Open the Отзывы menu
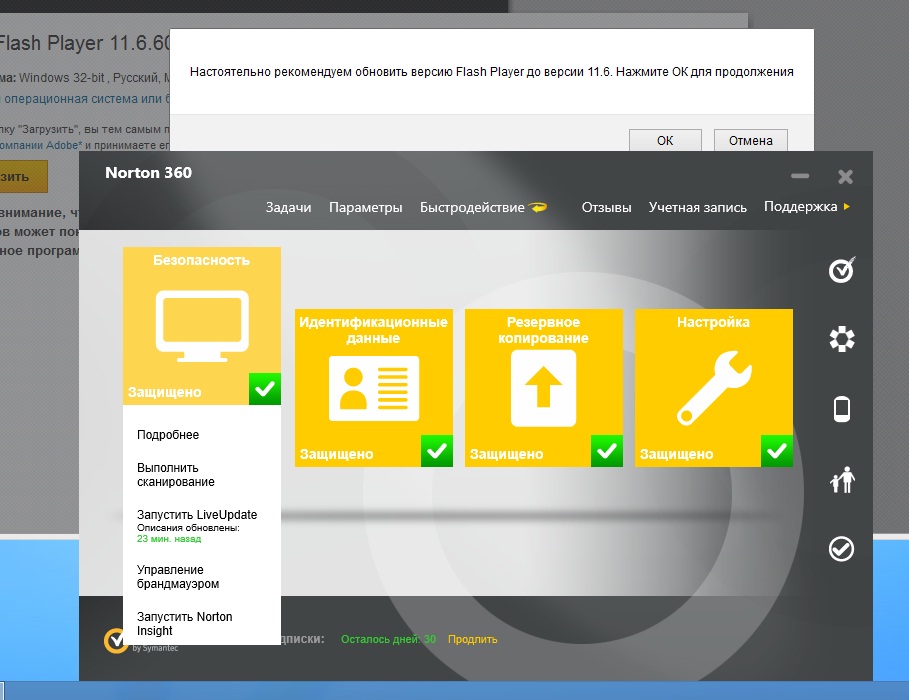Image resolution: width=909 pixels, height=700 pixels. [x=606, y=208]
